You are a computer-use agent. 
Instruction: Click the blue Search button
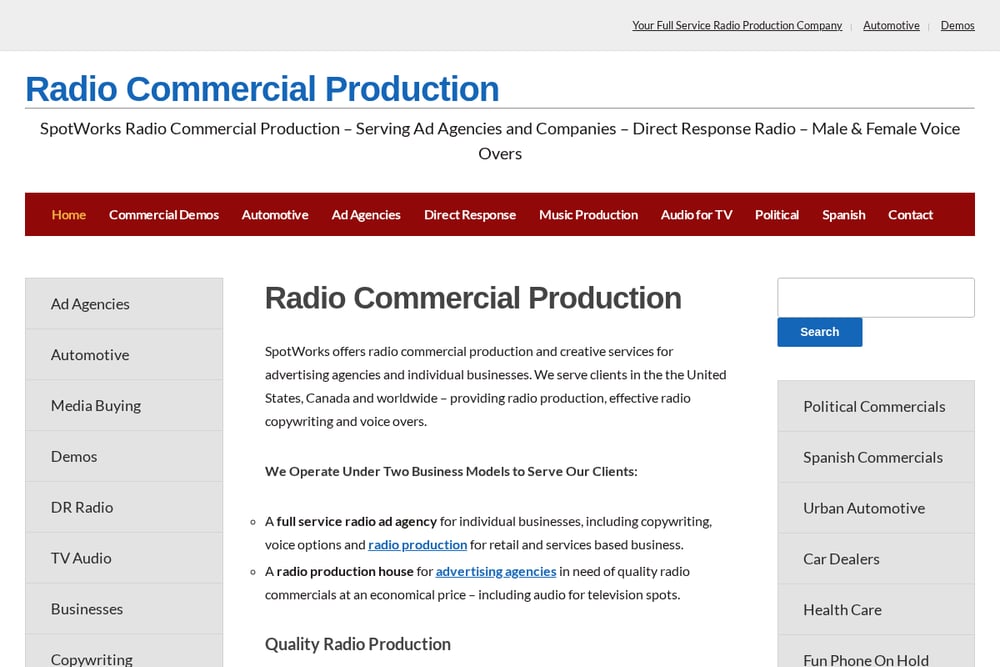pos(820,332)
